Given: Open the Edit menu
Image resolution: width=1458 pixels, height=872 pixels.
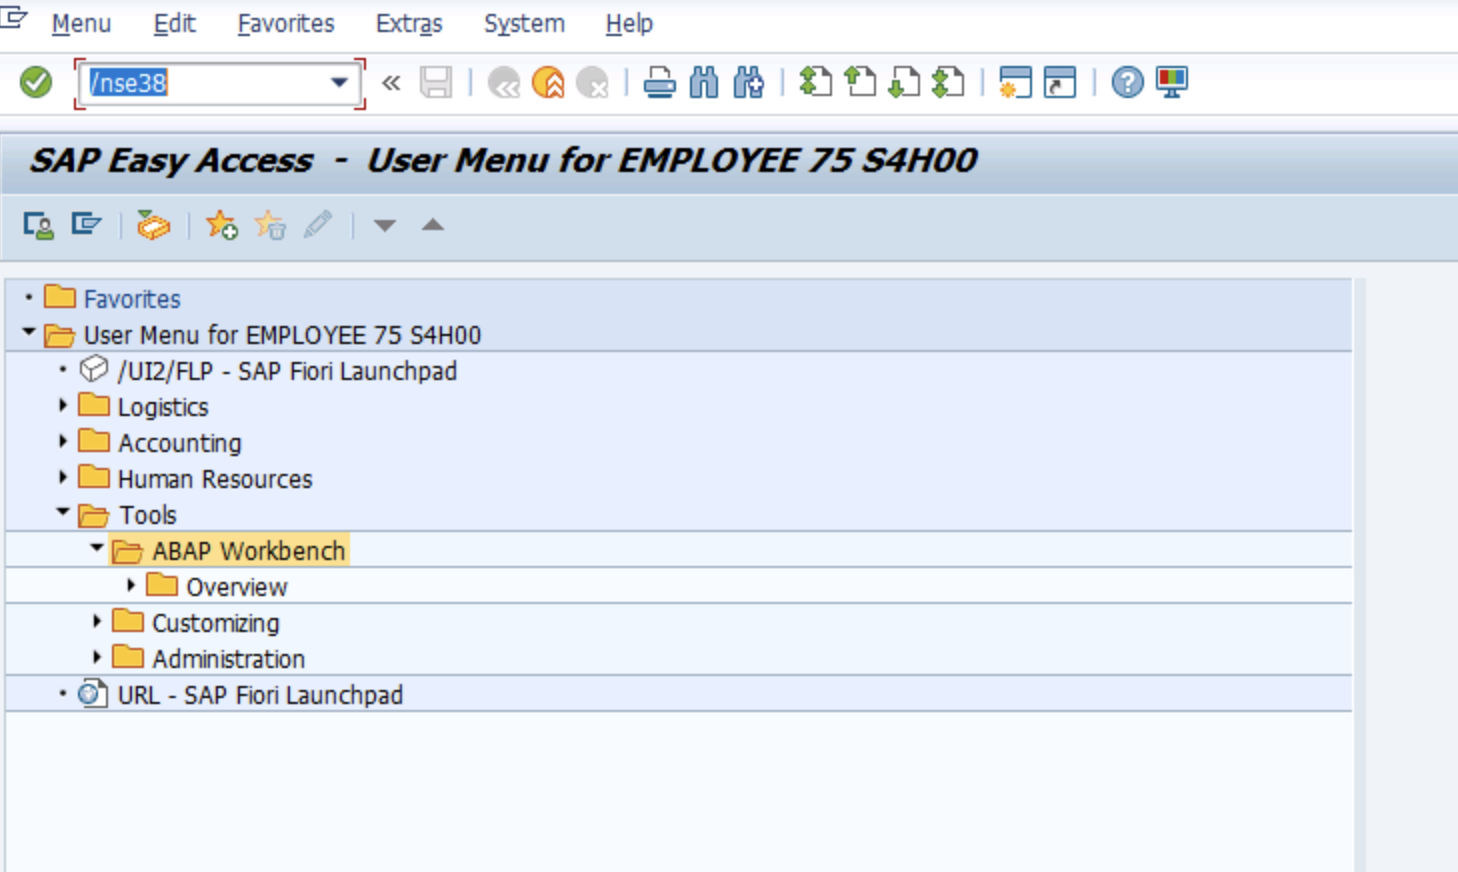Looking at the screenshot, I should point(174,23).
